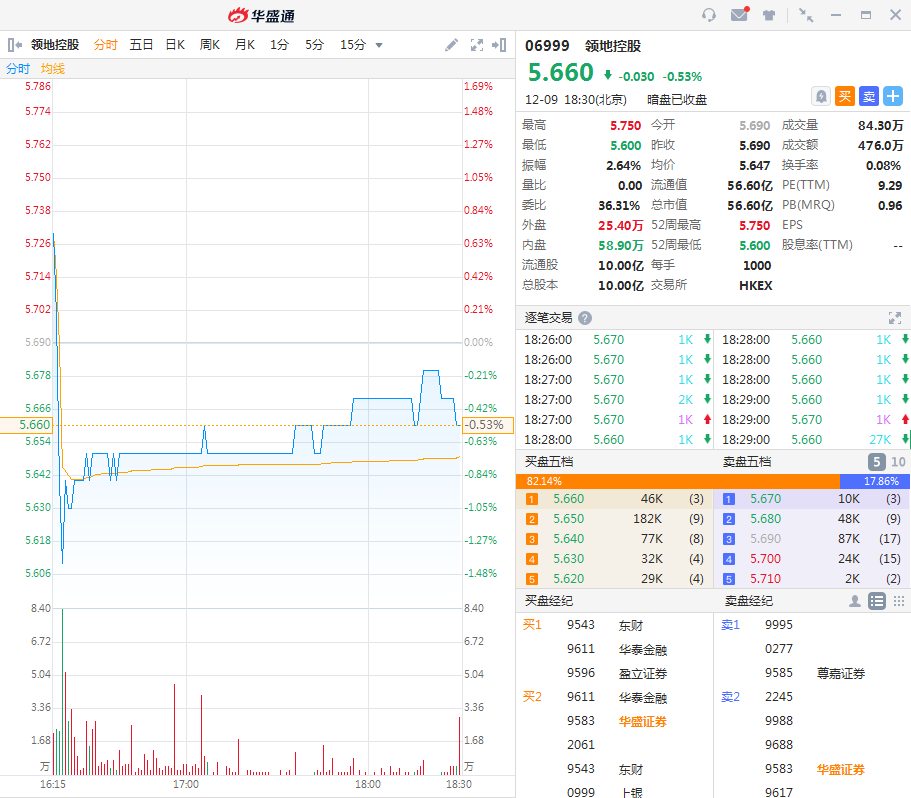Click the 卖盘五档 header
911x798 pixels.
(x=747, y=462)
